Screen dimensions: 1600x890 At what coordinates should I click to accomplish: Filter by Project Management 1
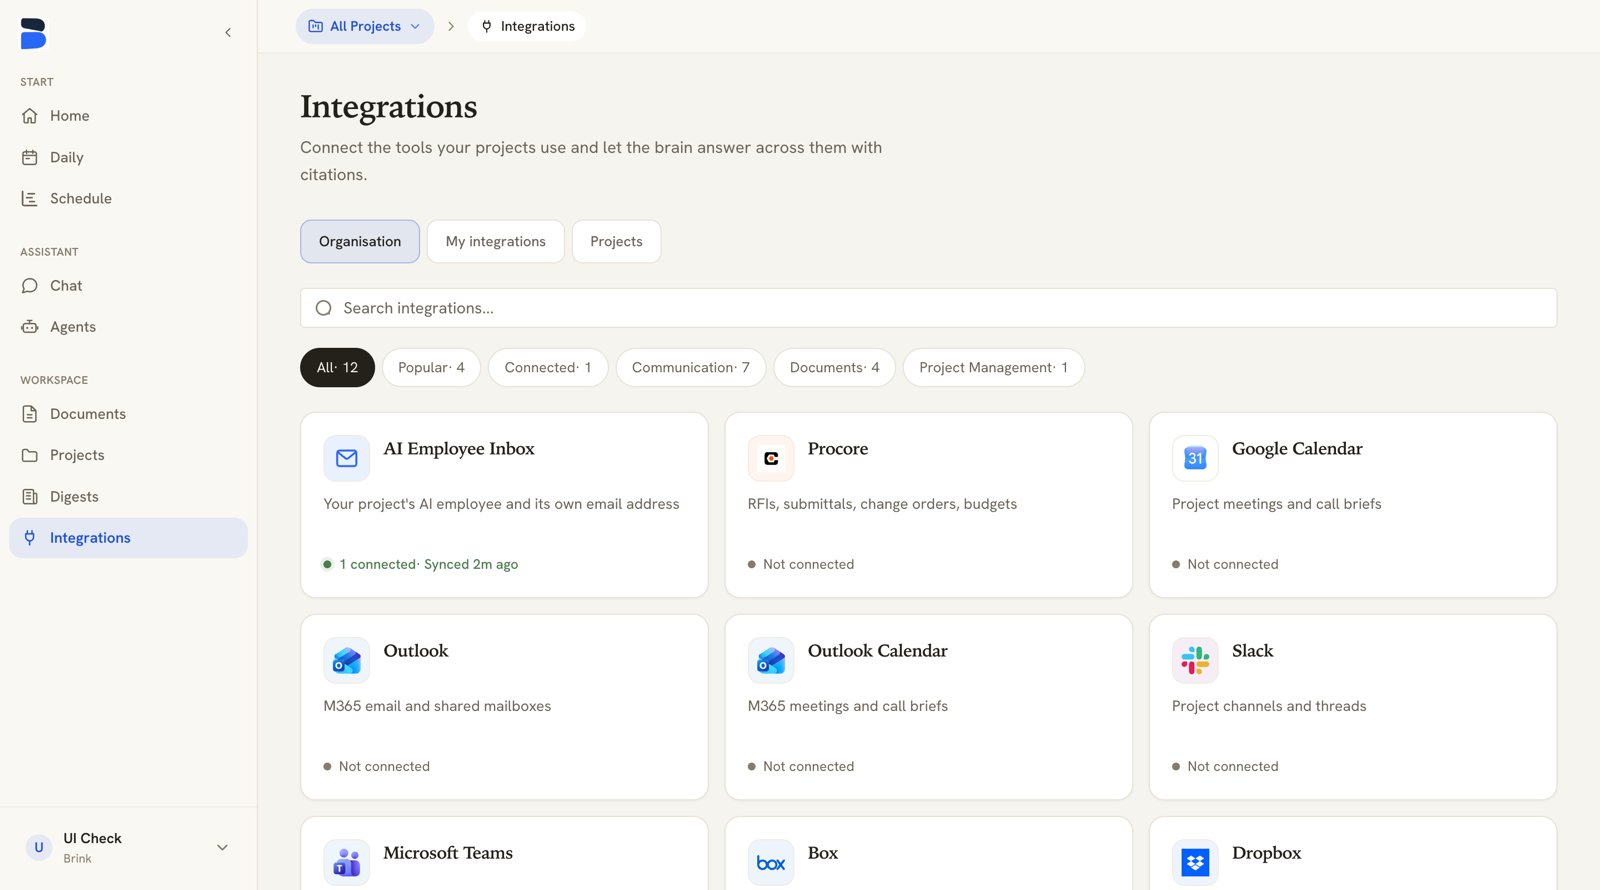(x=994, y=367)
